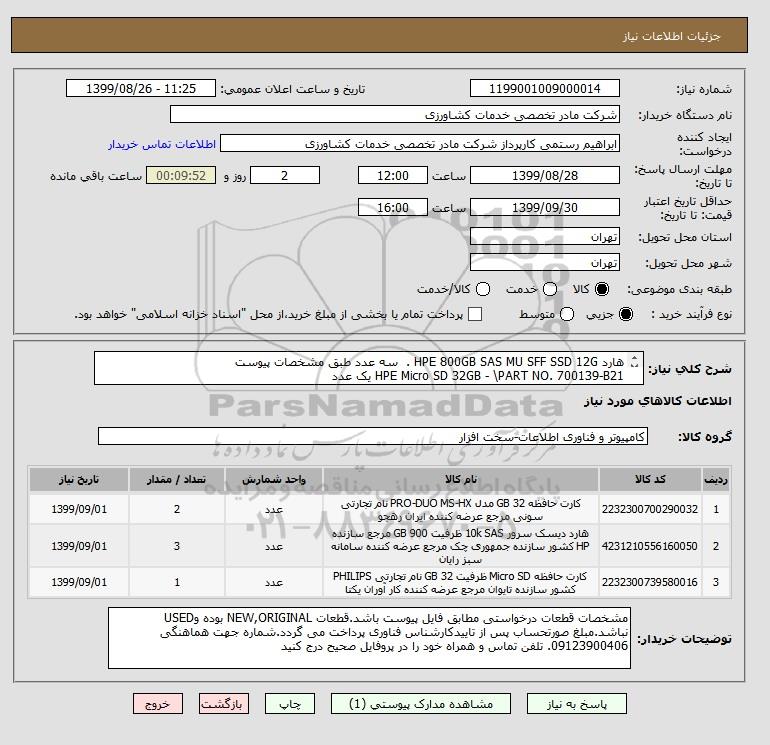Click product code 2232300739580016

click(650, 582)
